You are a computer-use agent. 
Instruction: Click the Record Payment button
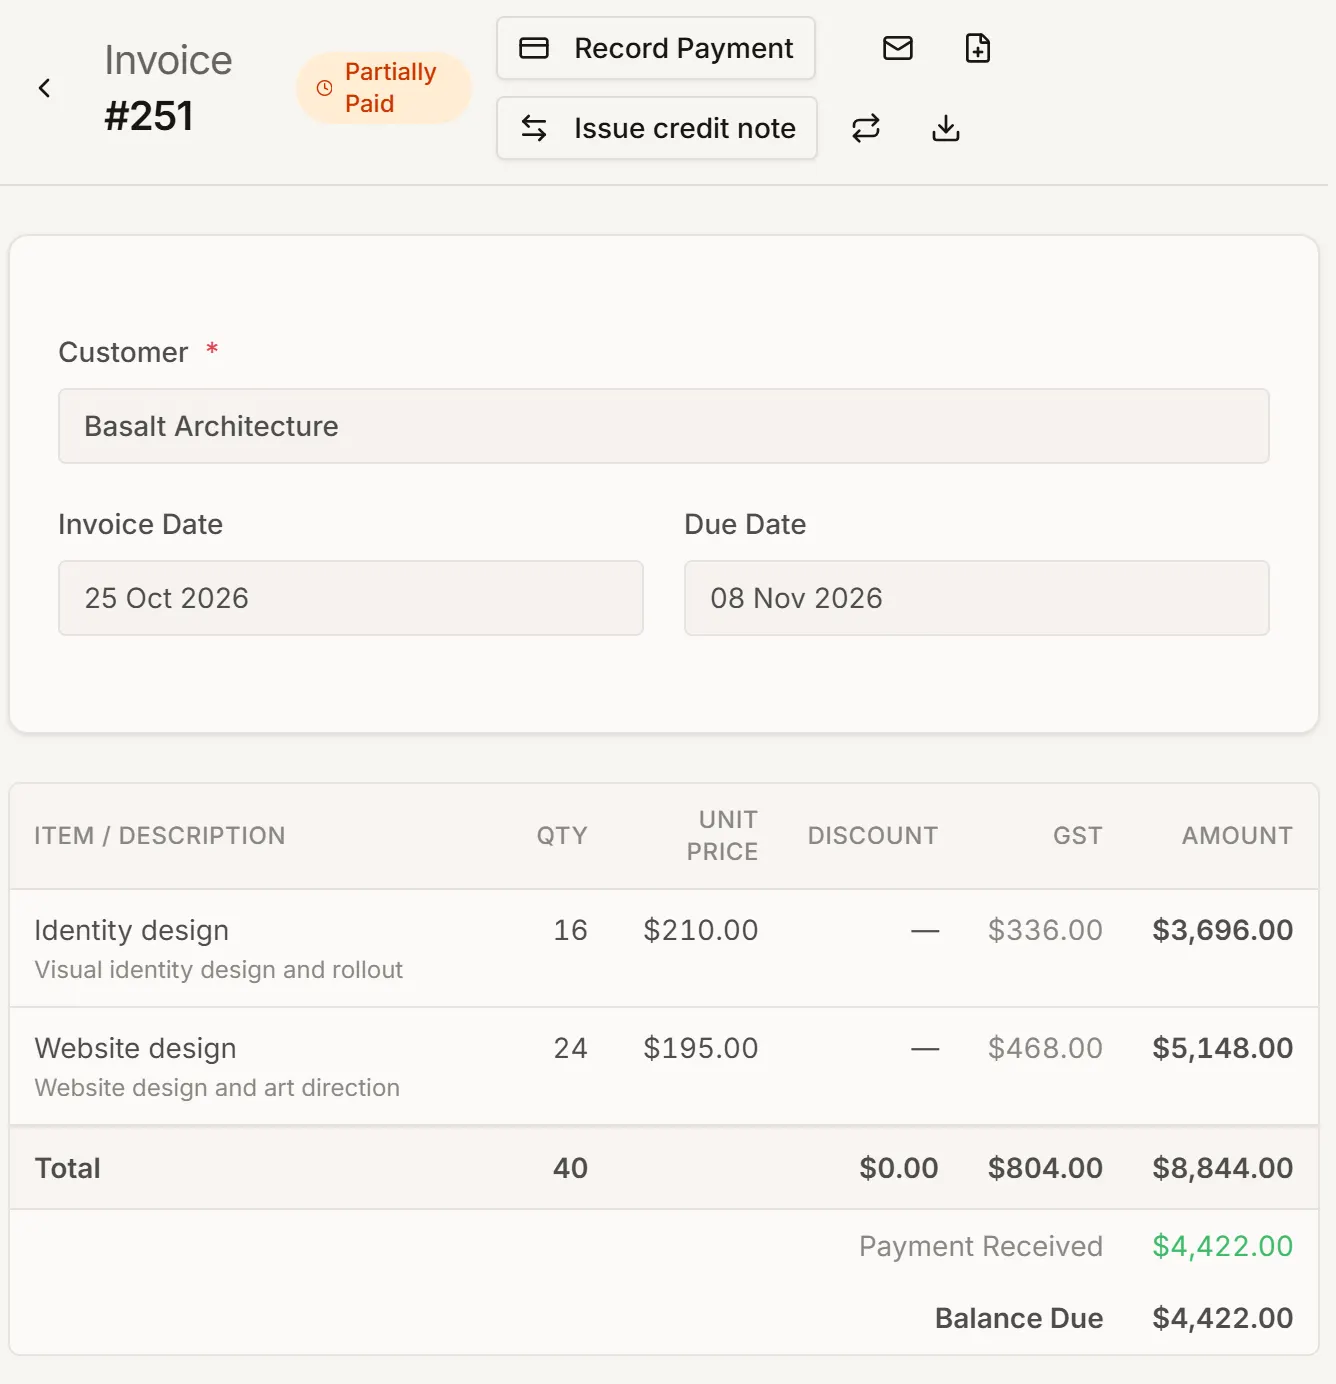point(656,48)
